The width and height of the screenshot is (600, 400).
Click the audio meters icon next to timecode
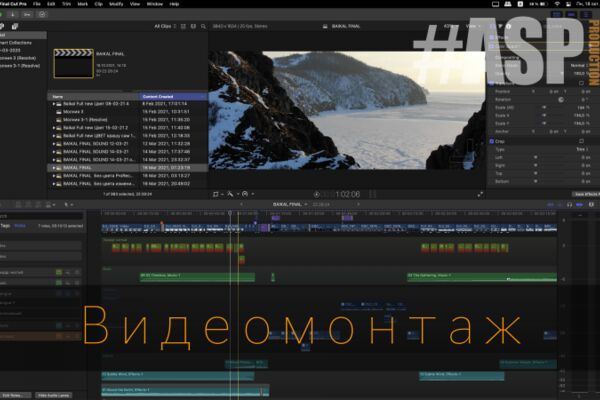click(x=372, y=194)
